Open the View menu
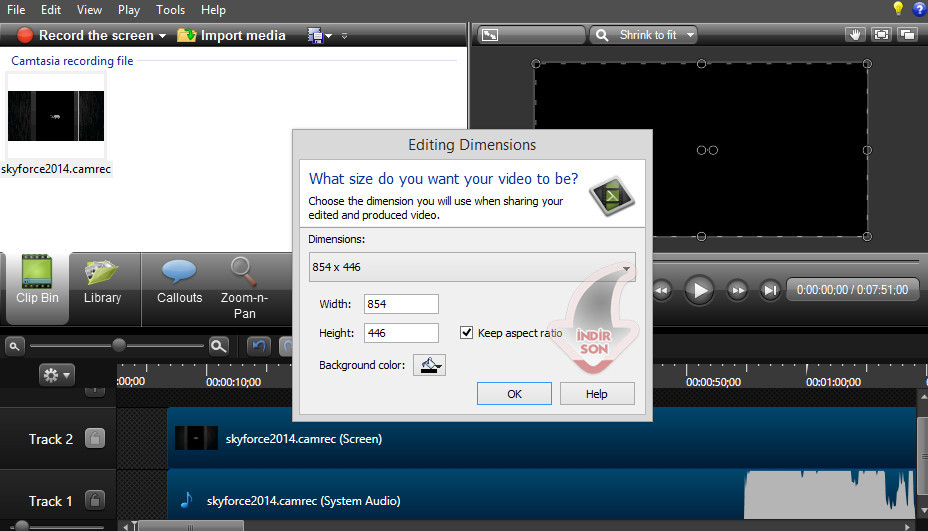Image resolution: width=928 pixels, height=531 pixels. [x=89, y=9]
